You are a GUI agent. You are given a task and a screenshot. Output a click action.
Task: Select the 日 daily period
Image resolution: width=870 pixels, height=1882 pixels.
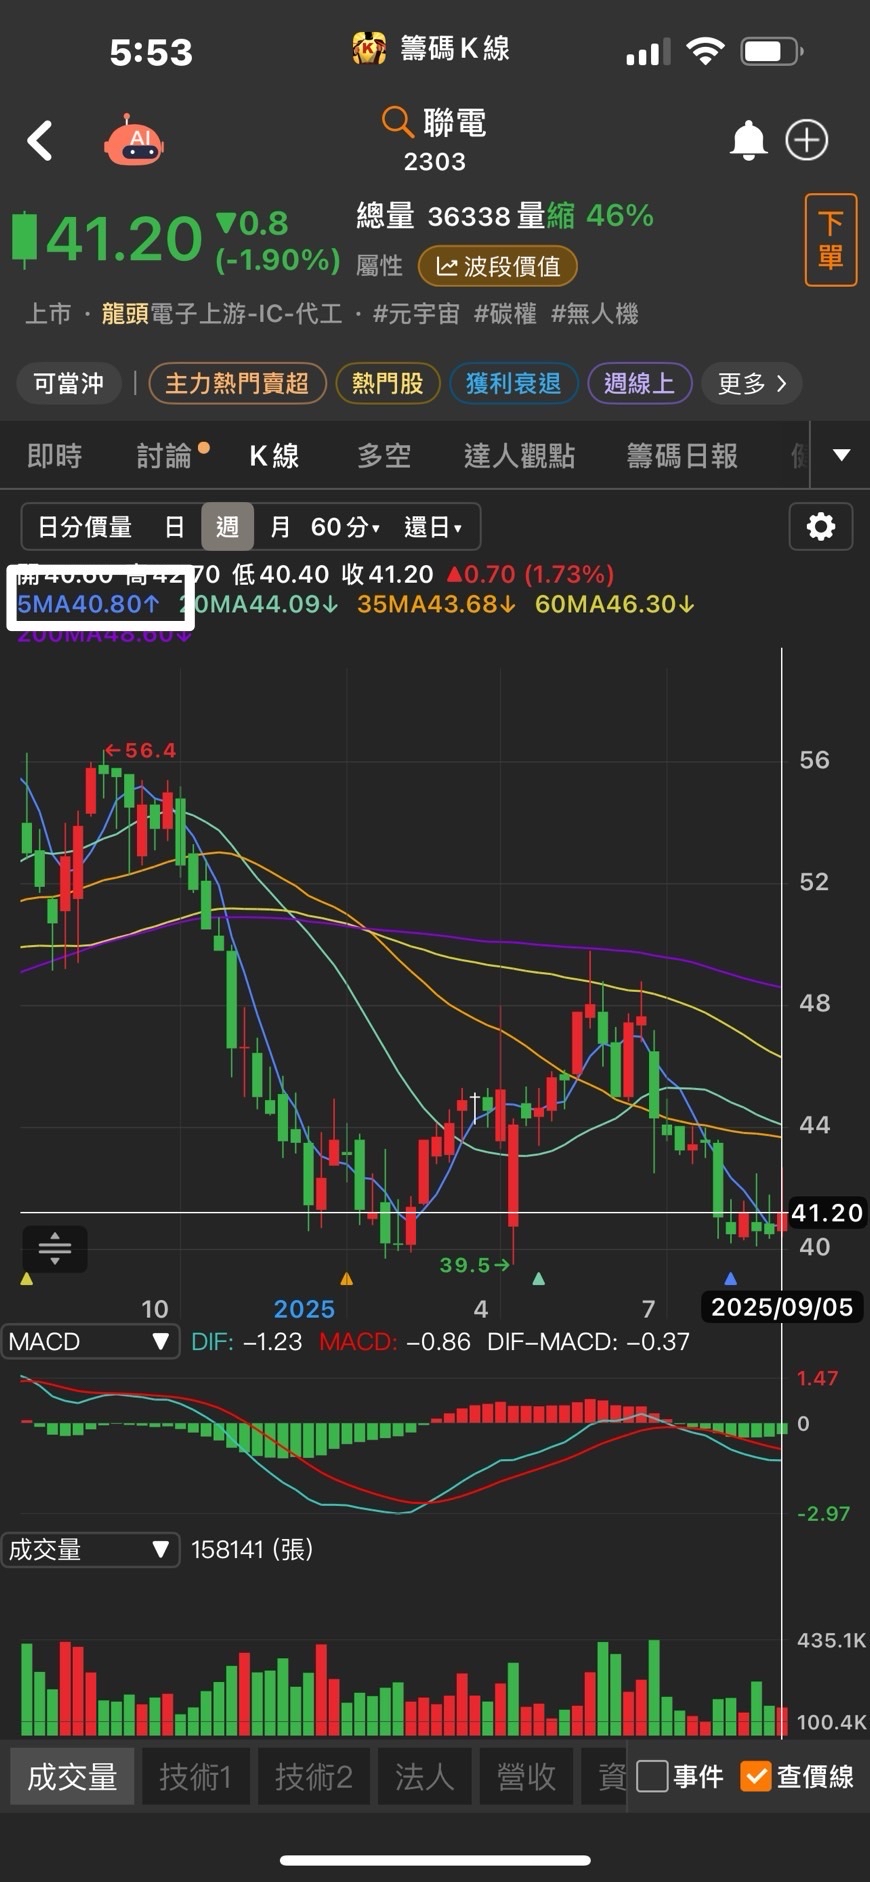(x=174, y=527)
